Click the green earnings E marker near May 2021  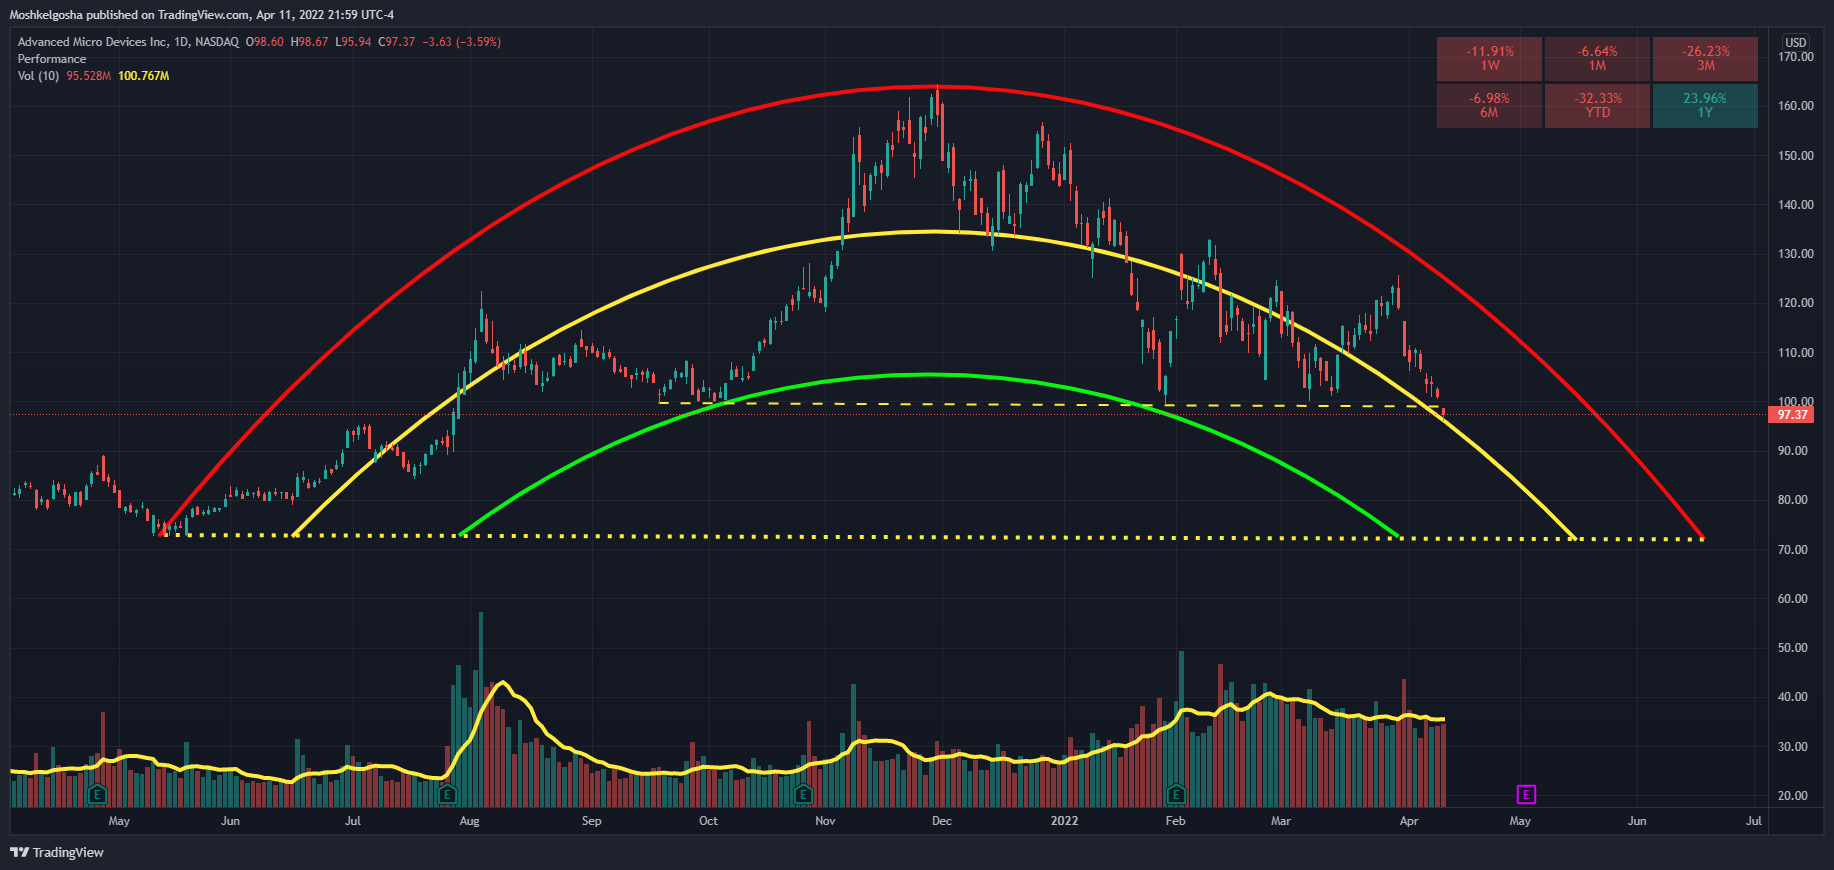coord(97,795)
